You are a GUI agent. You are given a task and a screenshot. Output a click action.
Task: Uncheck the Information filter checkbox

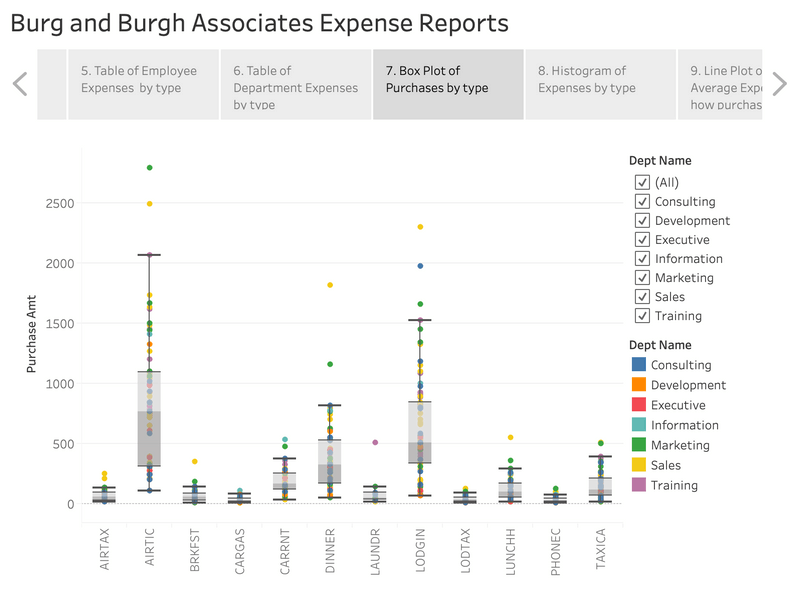click(x=642, y=259)
